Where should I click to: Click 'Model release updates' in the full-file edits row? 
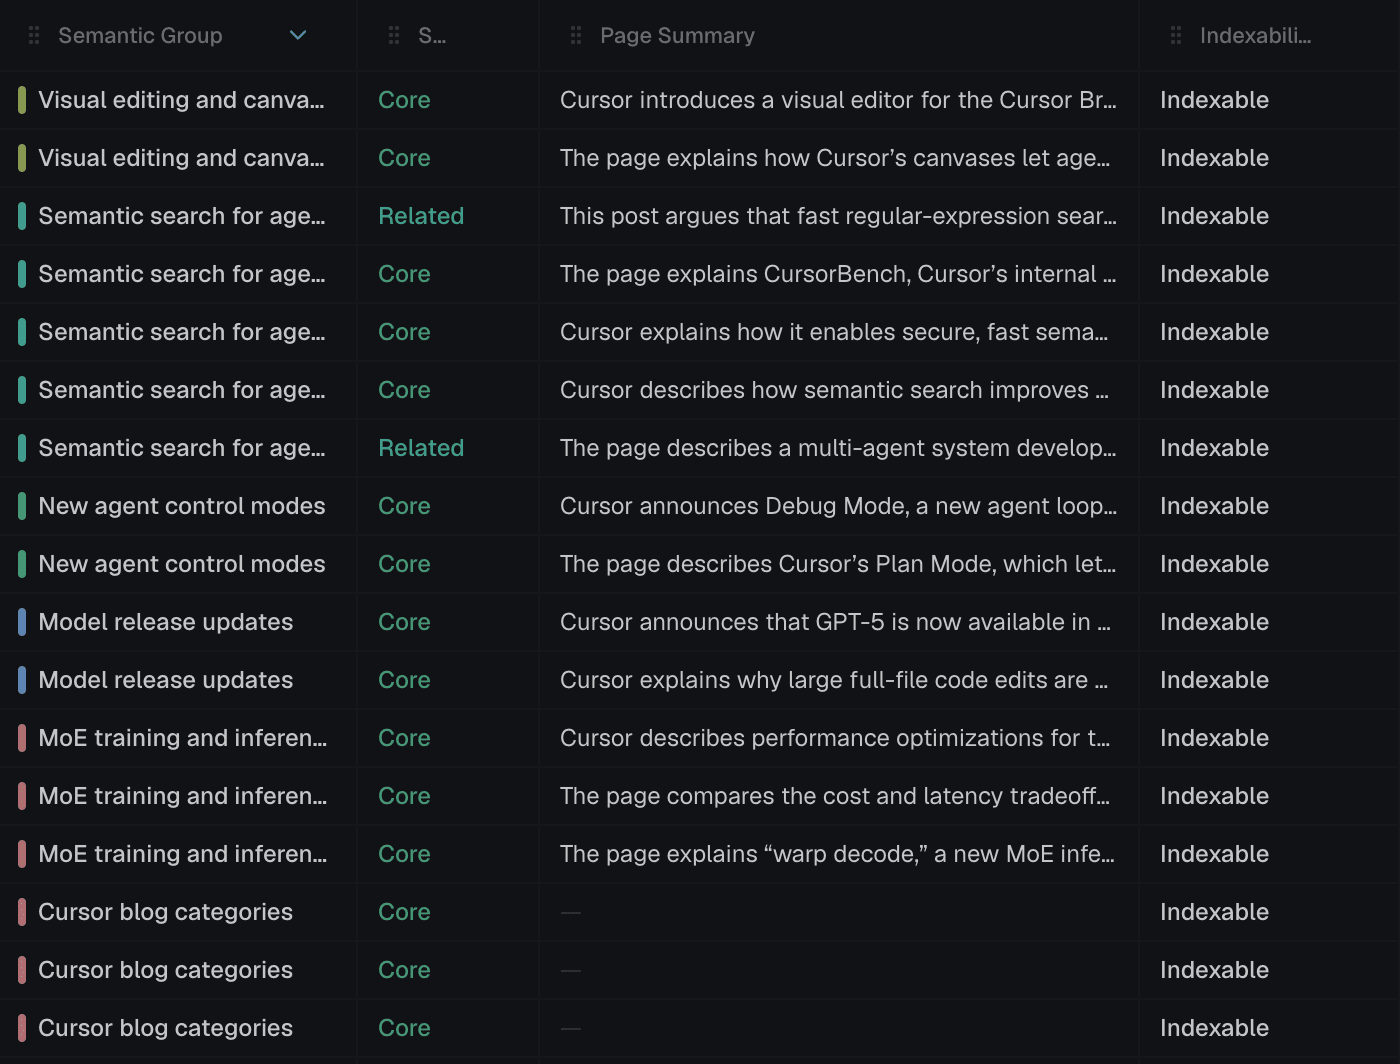(x=166, y=680)
